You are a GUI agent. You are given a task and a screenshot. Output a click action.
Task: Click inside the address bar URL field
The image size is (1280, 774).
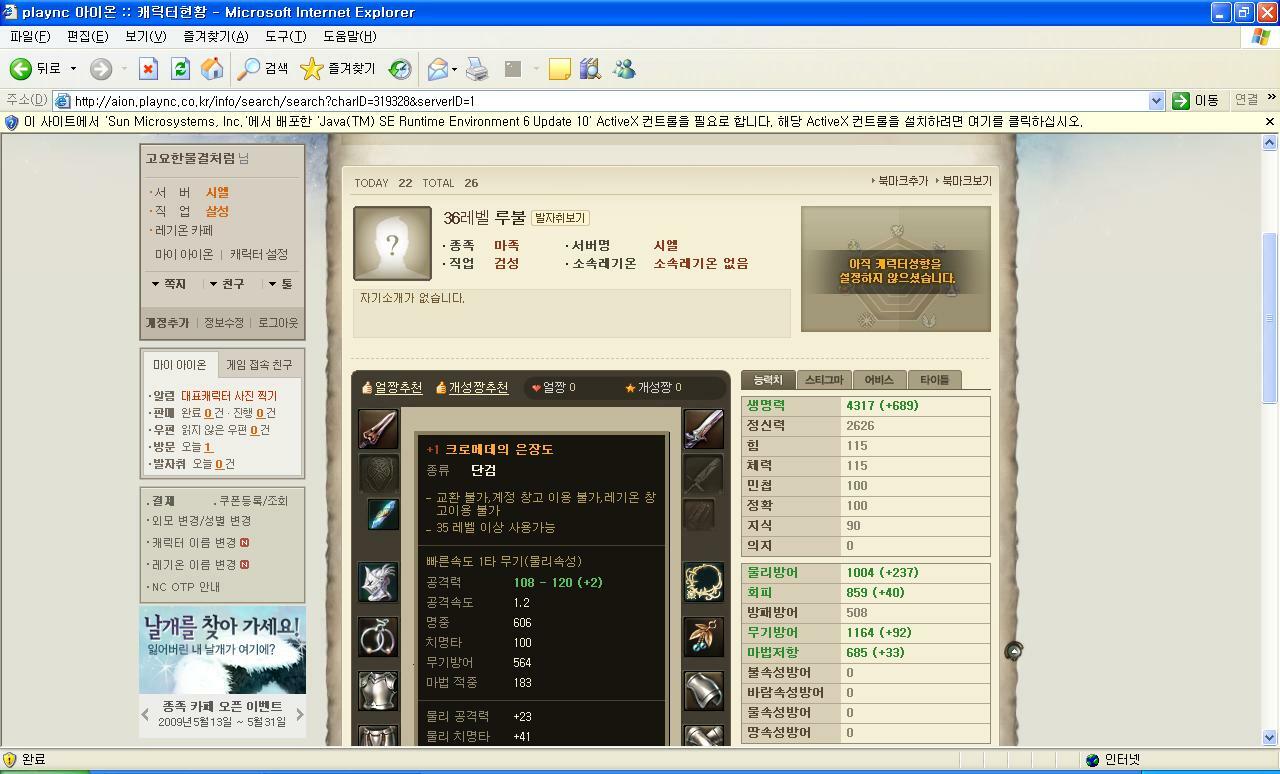600,101
